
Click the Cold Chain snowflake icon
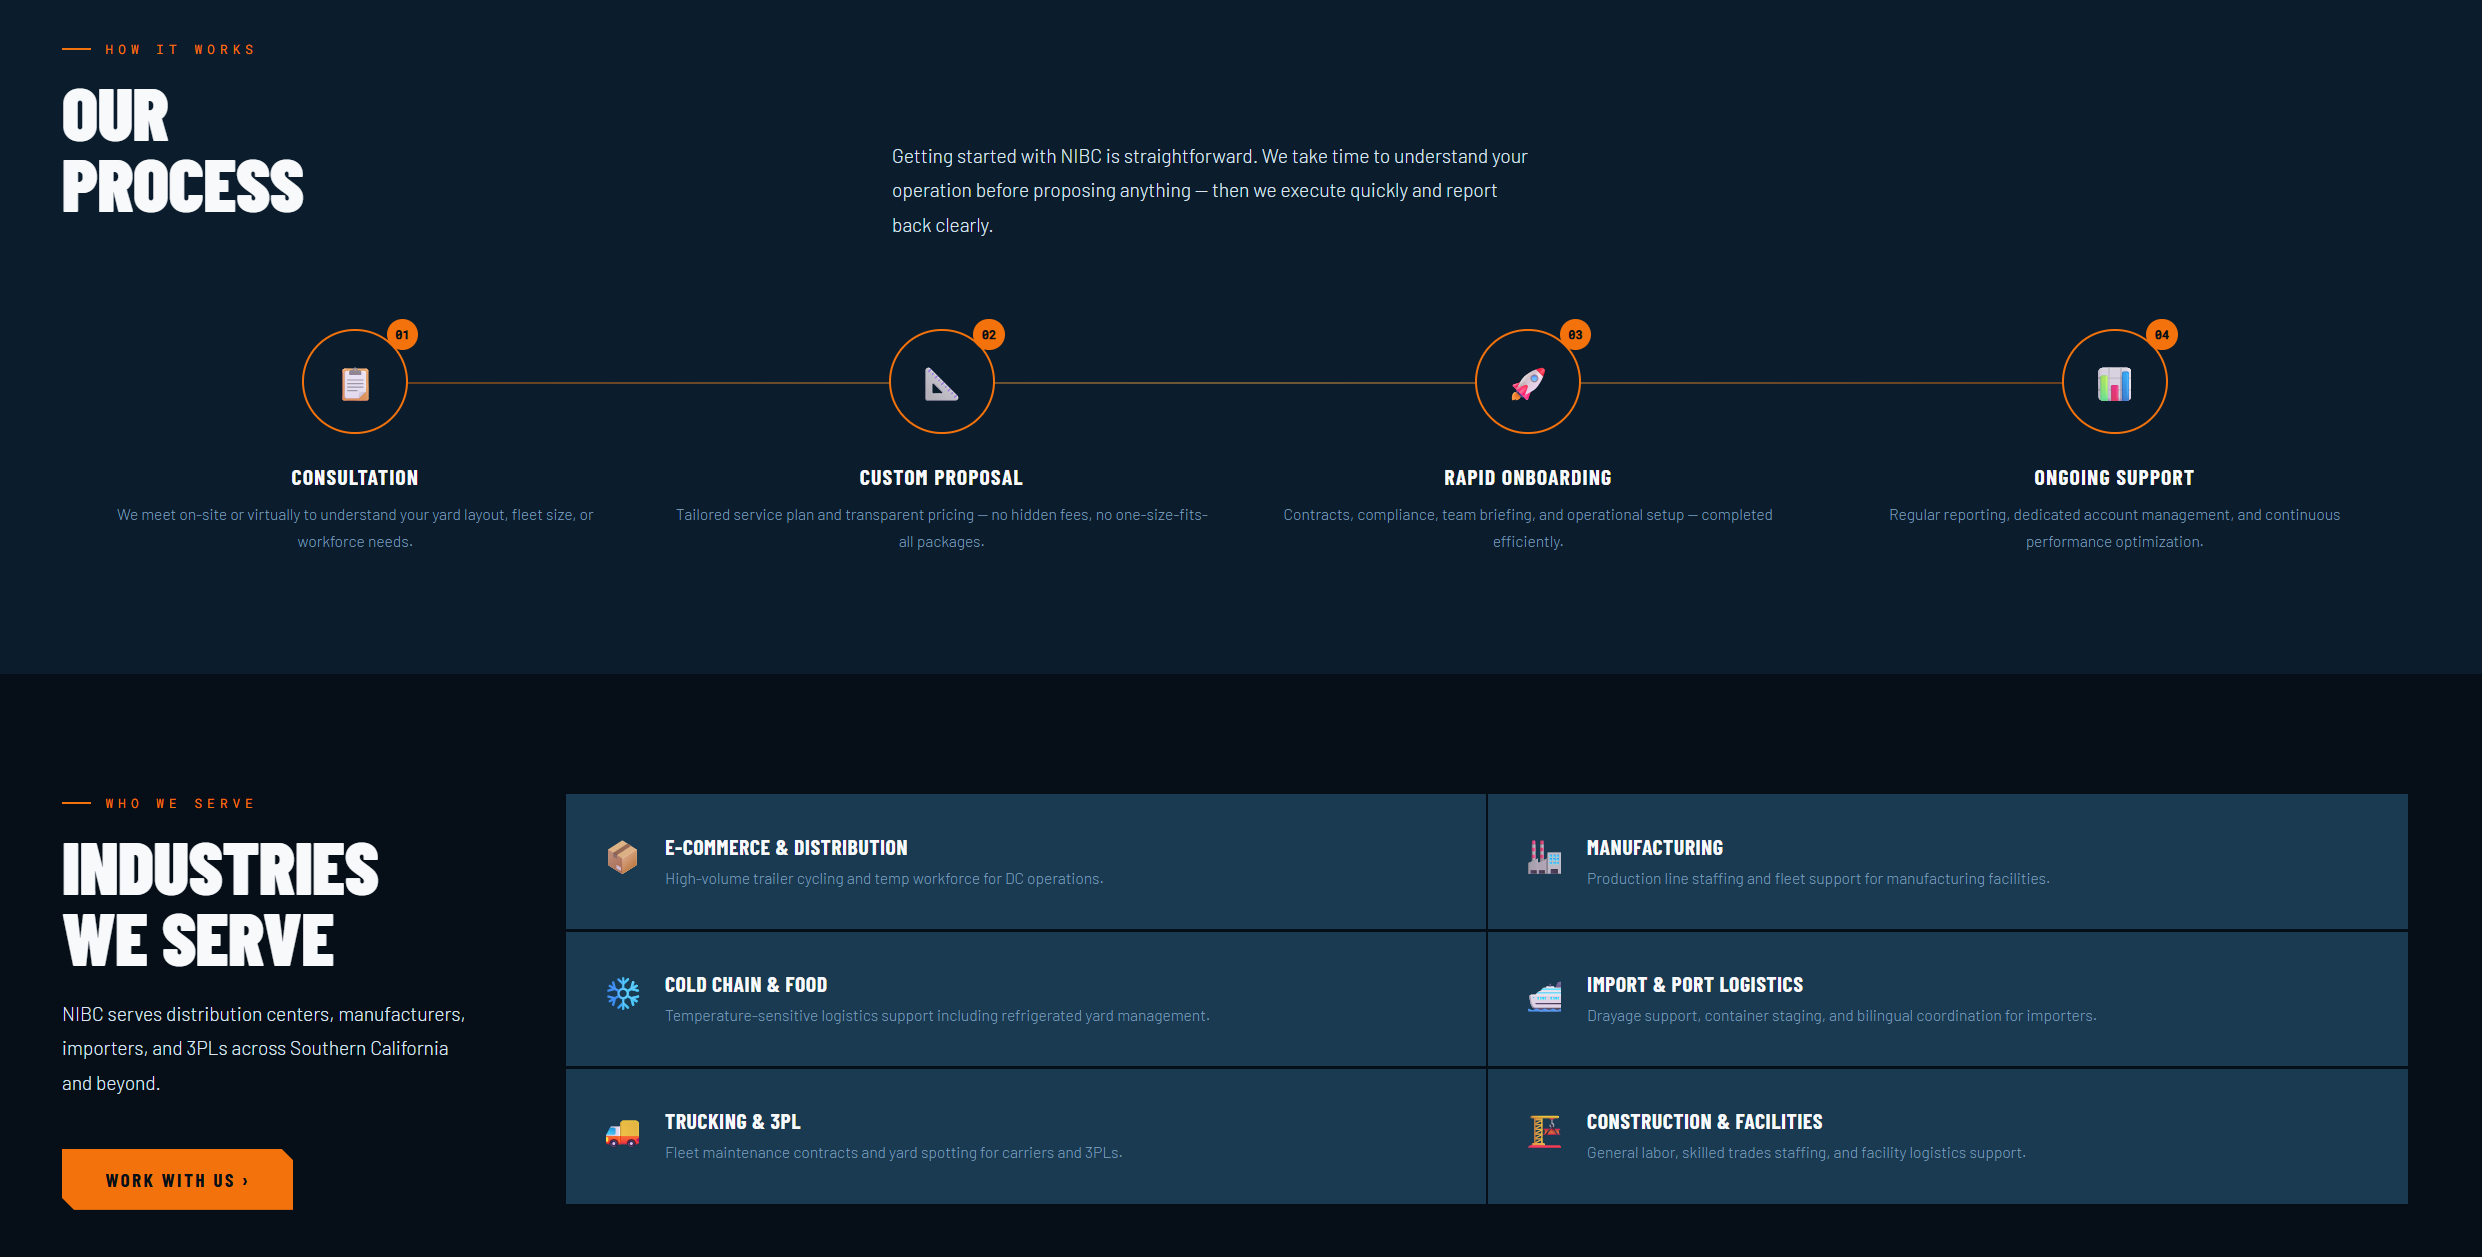tap(622, 994)
